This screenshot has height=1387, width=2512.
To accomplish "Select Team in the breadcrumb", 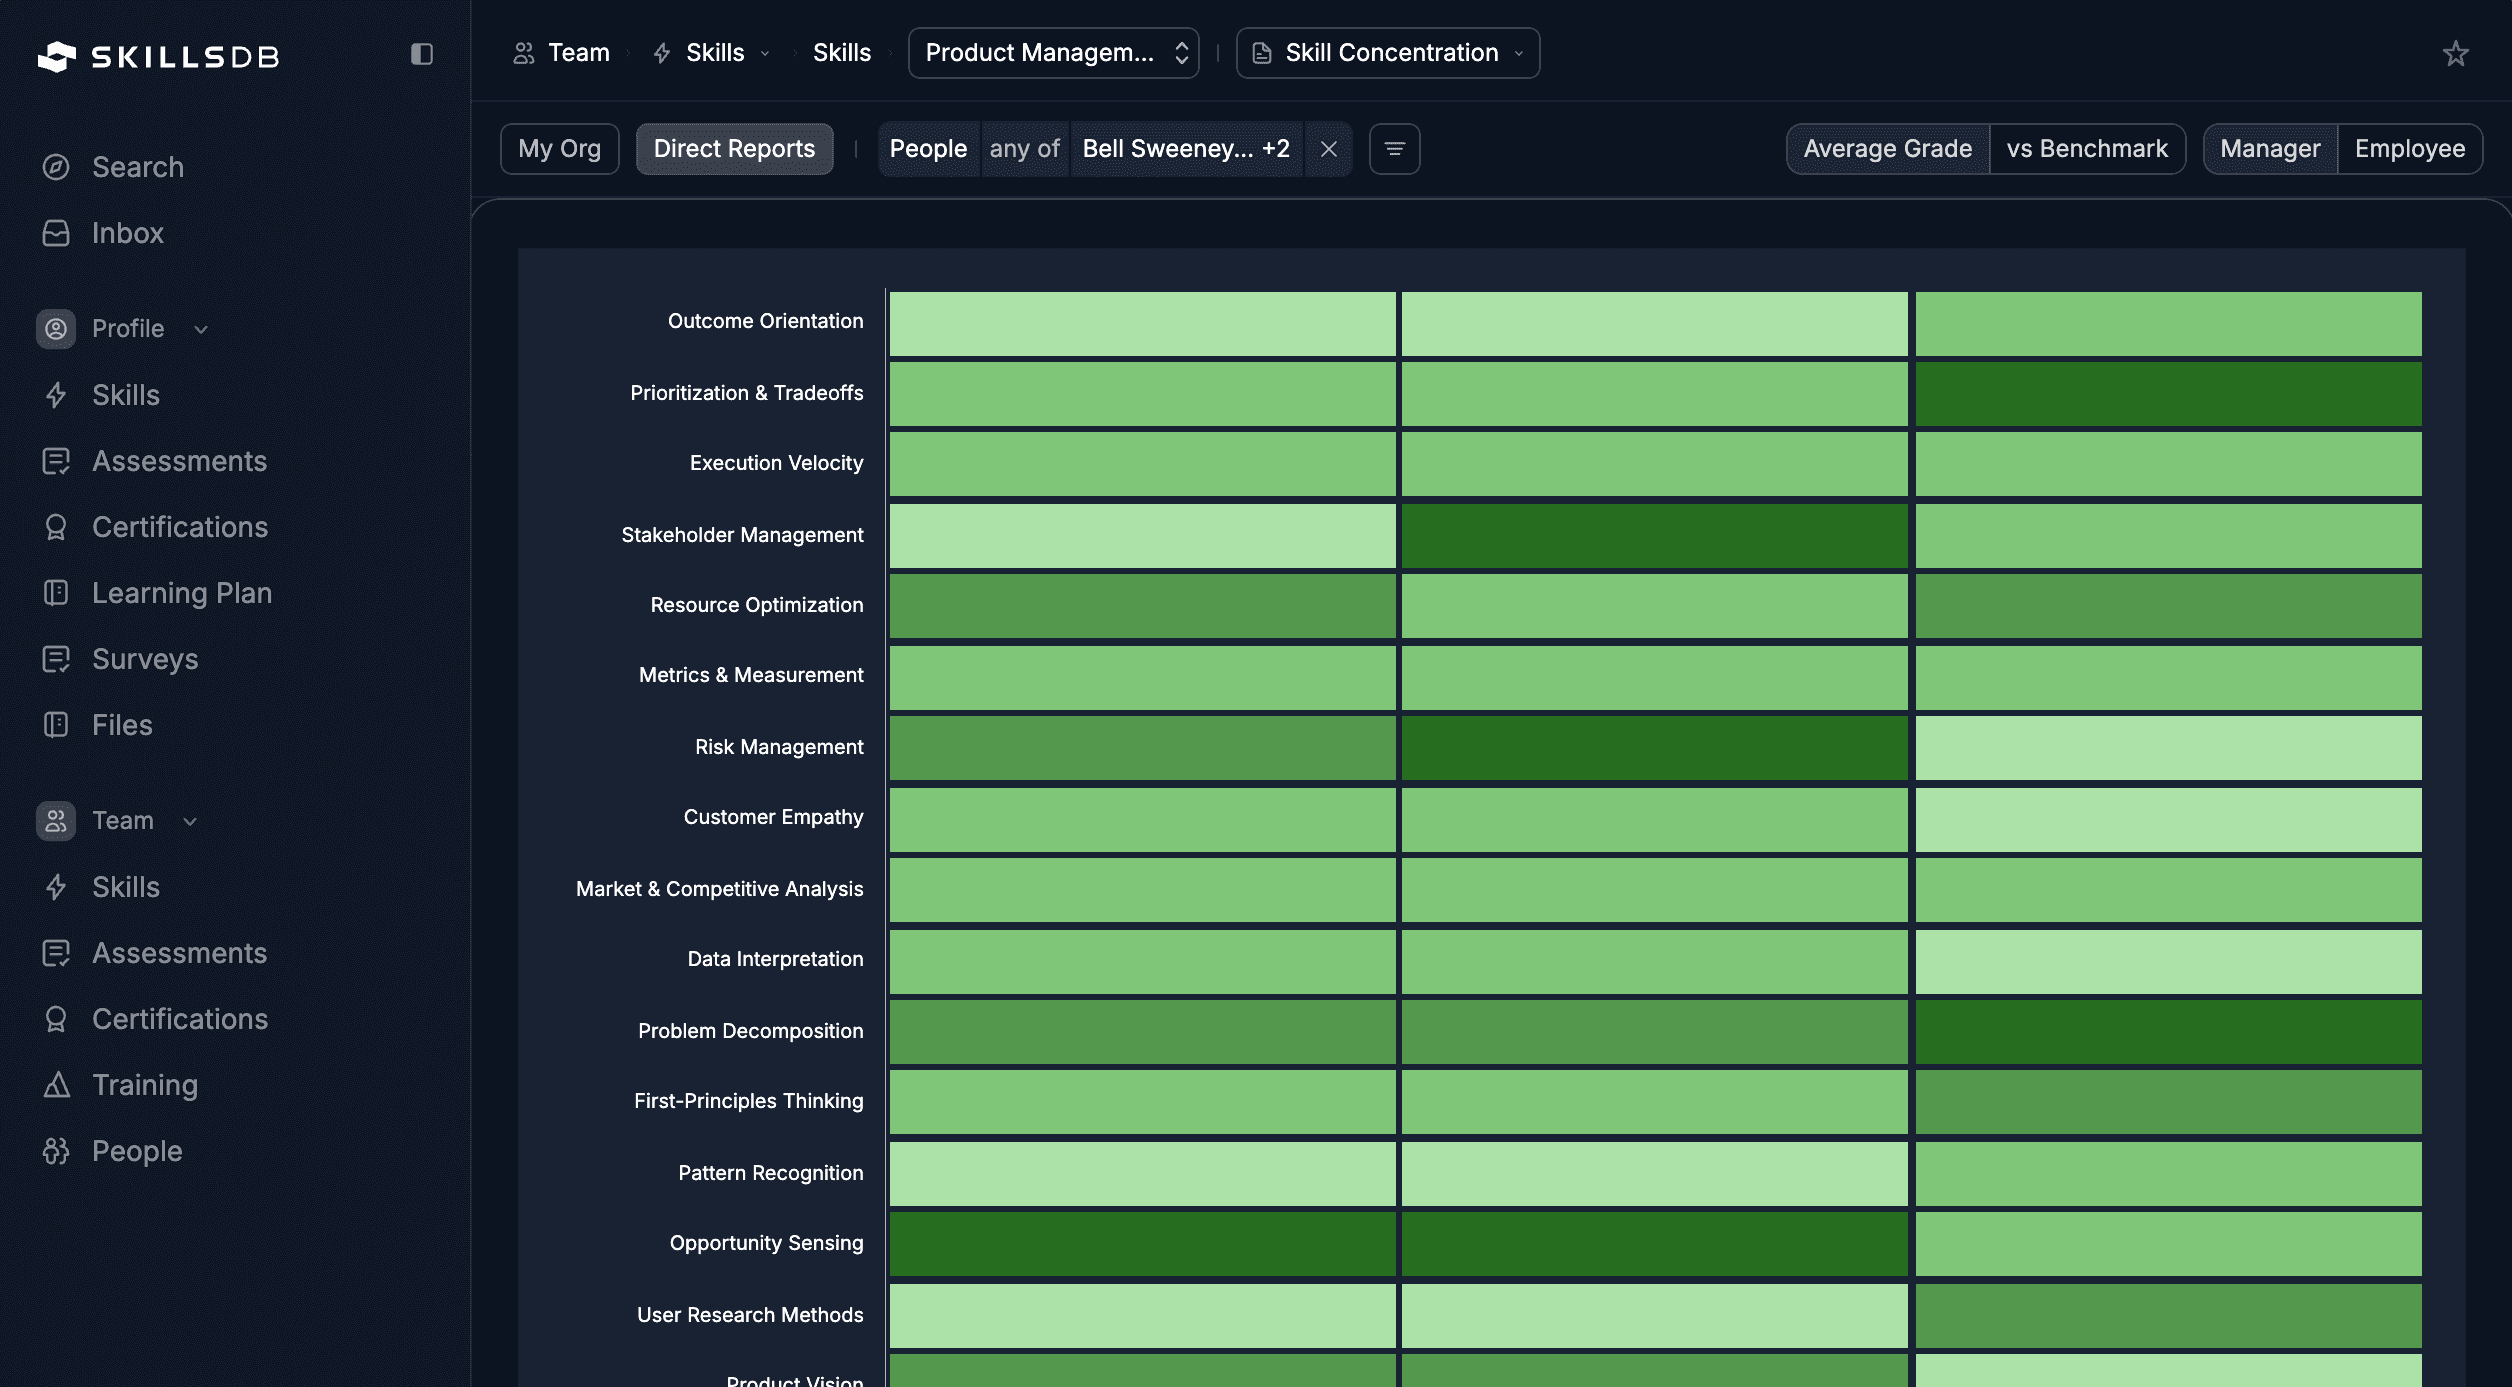I will point(578,53).
